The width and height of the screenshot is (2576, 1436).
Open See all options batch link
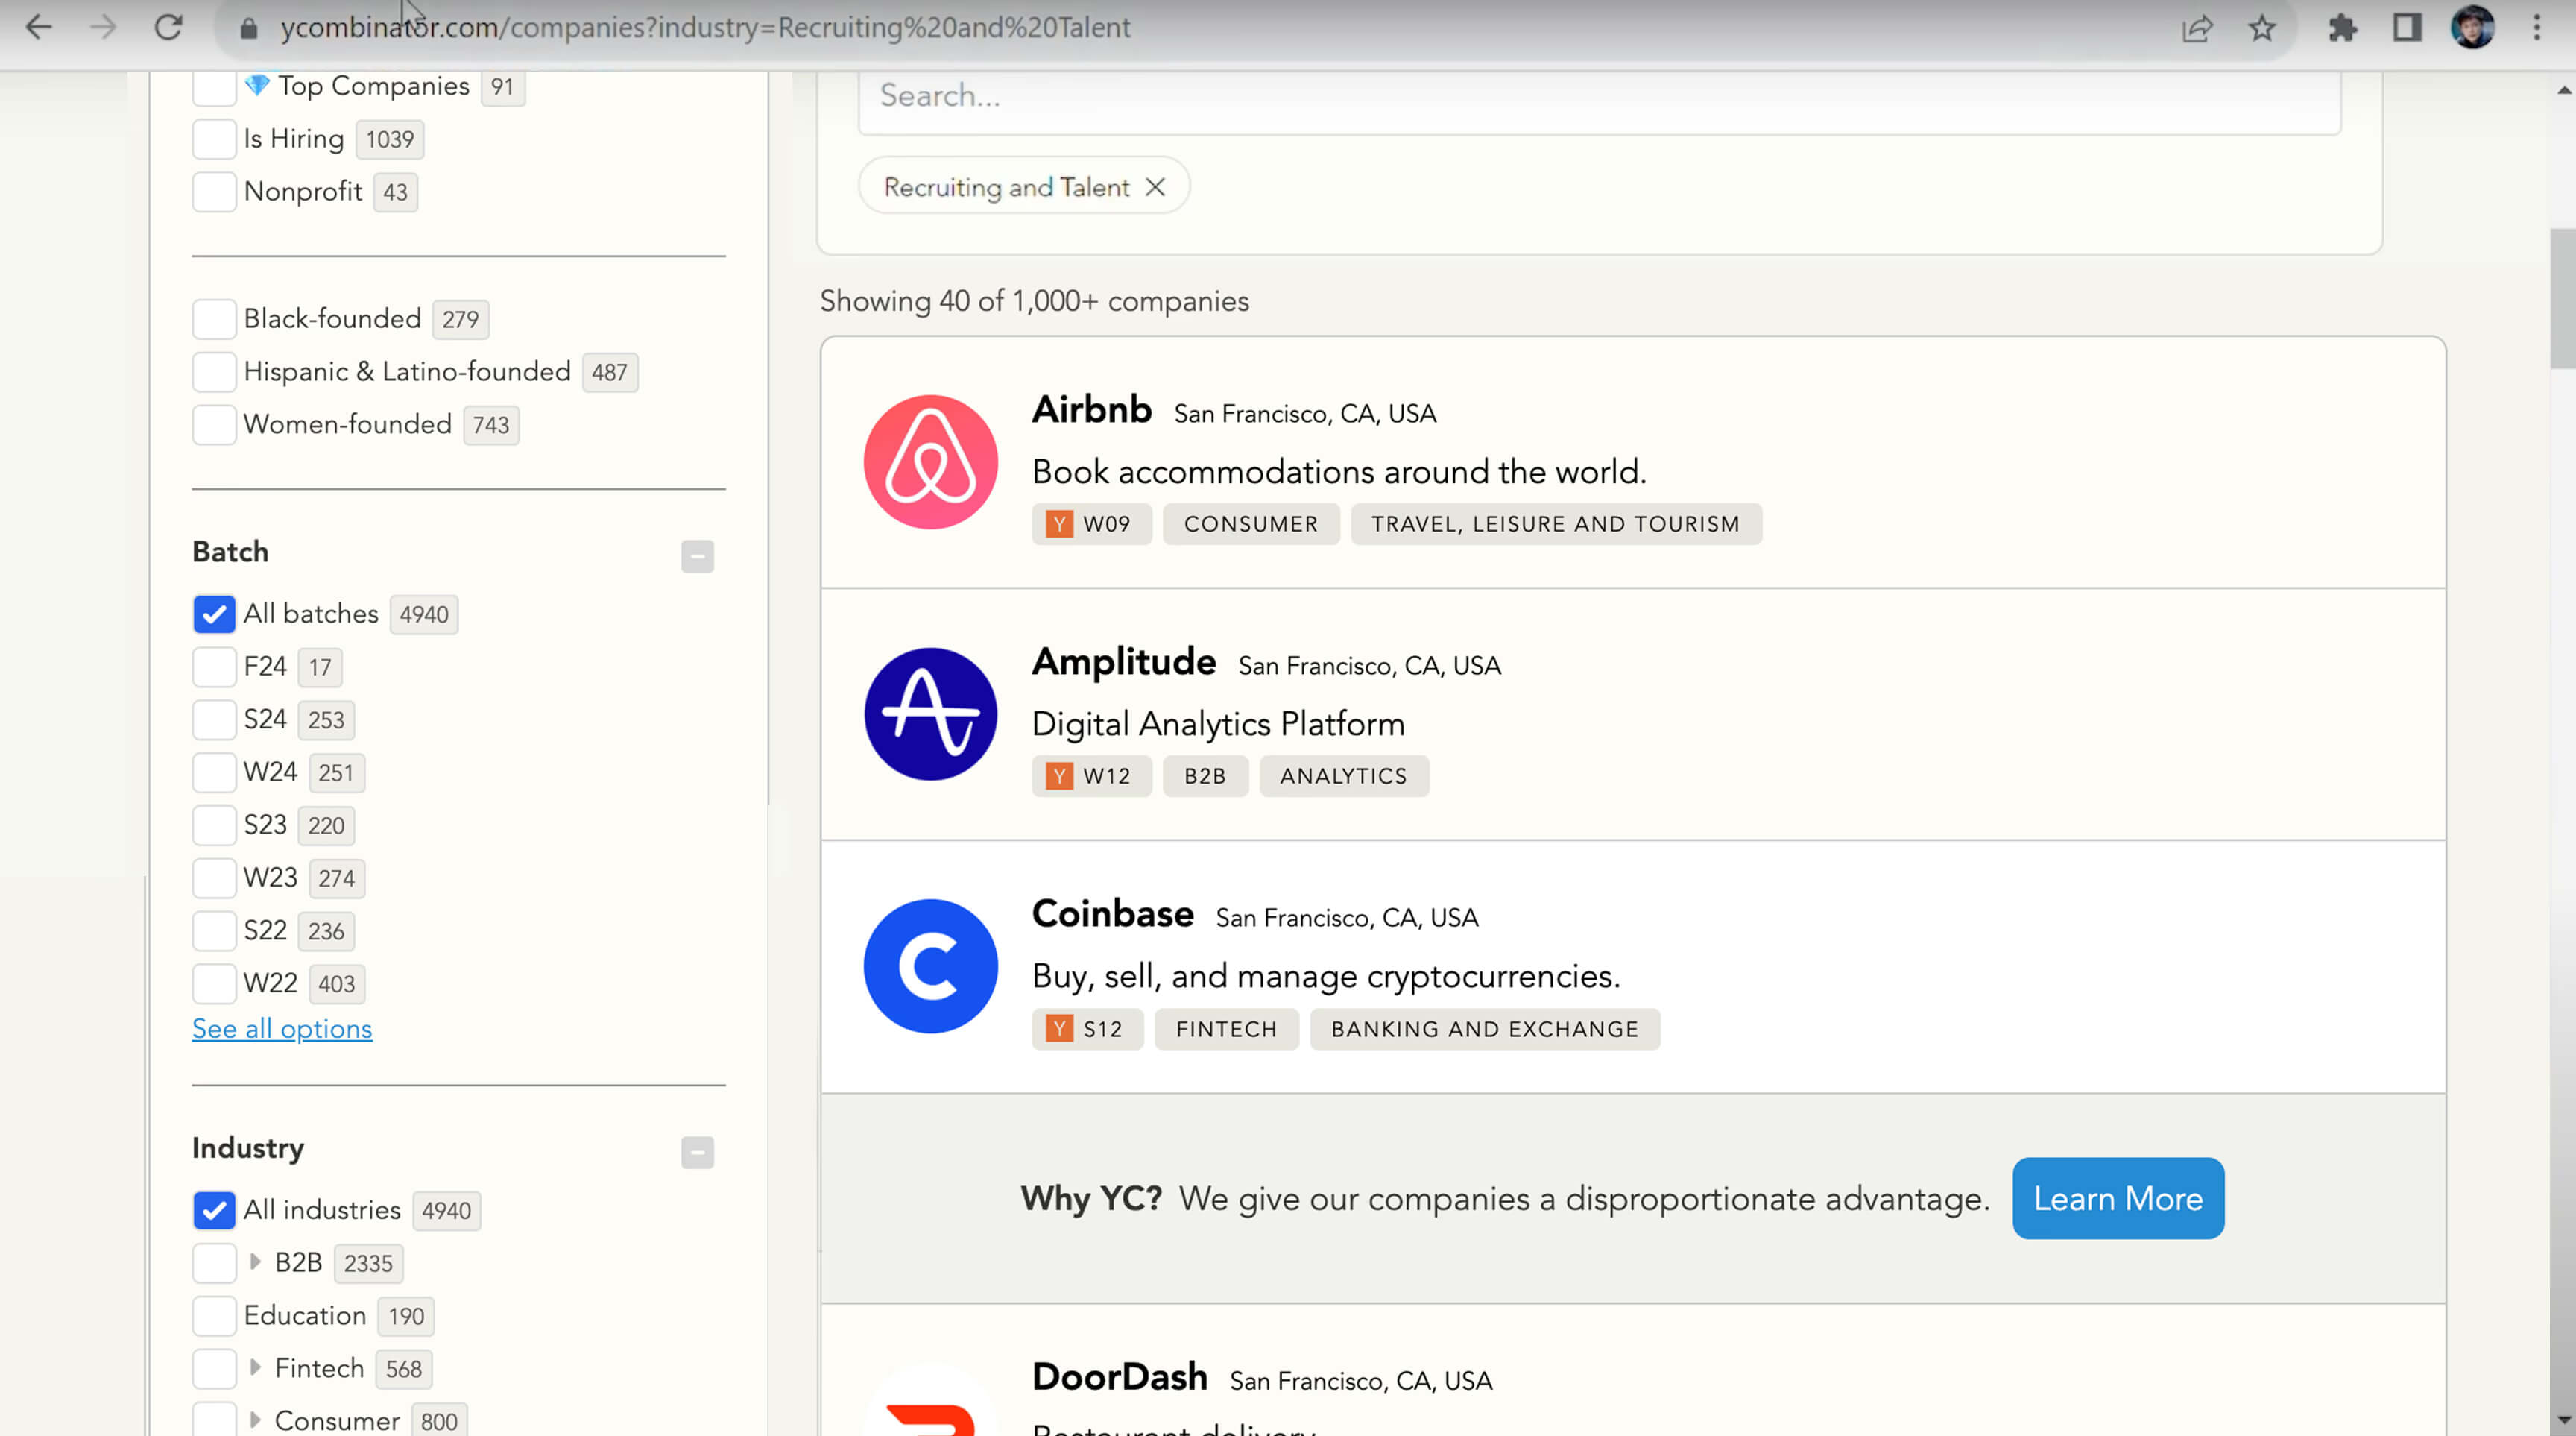point(282,1029)
